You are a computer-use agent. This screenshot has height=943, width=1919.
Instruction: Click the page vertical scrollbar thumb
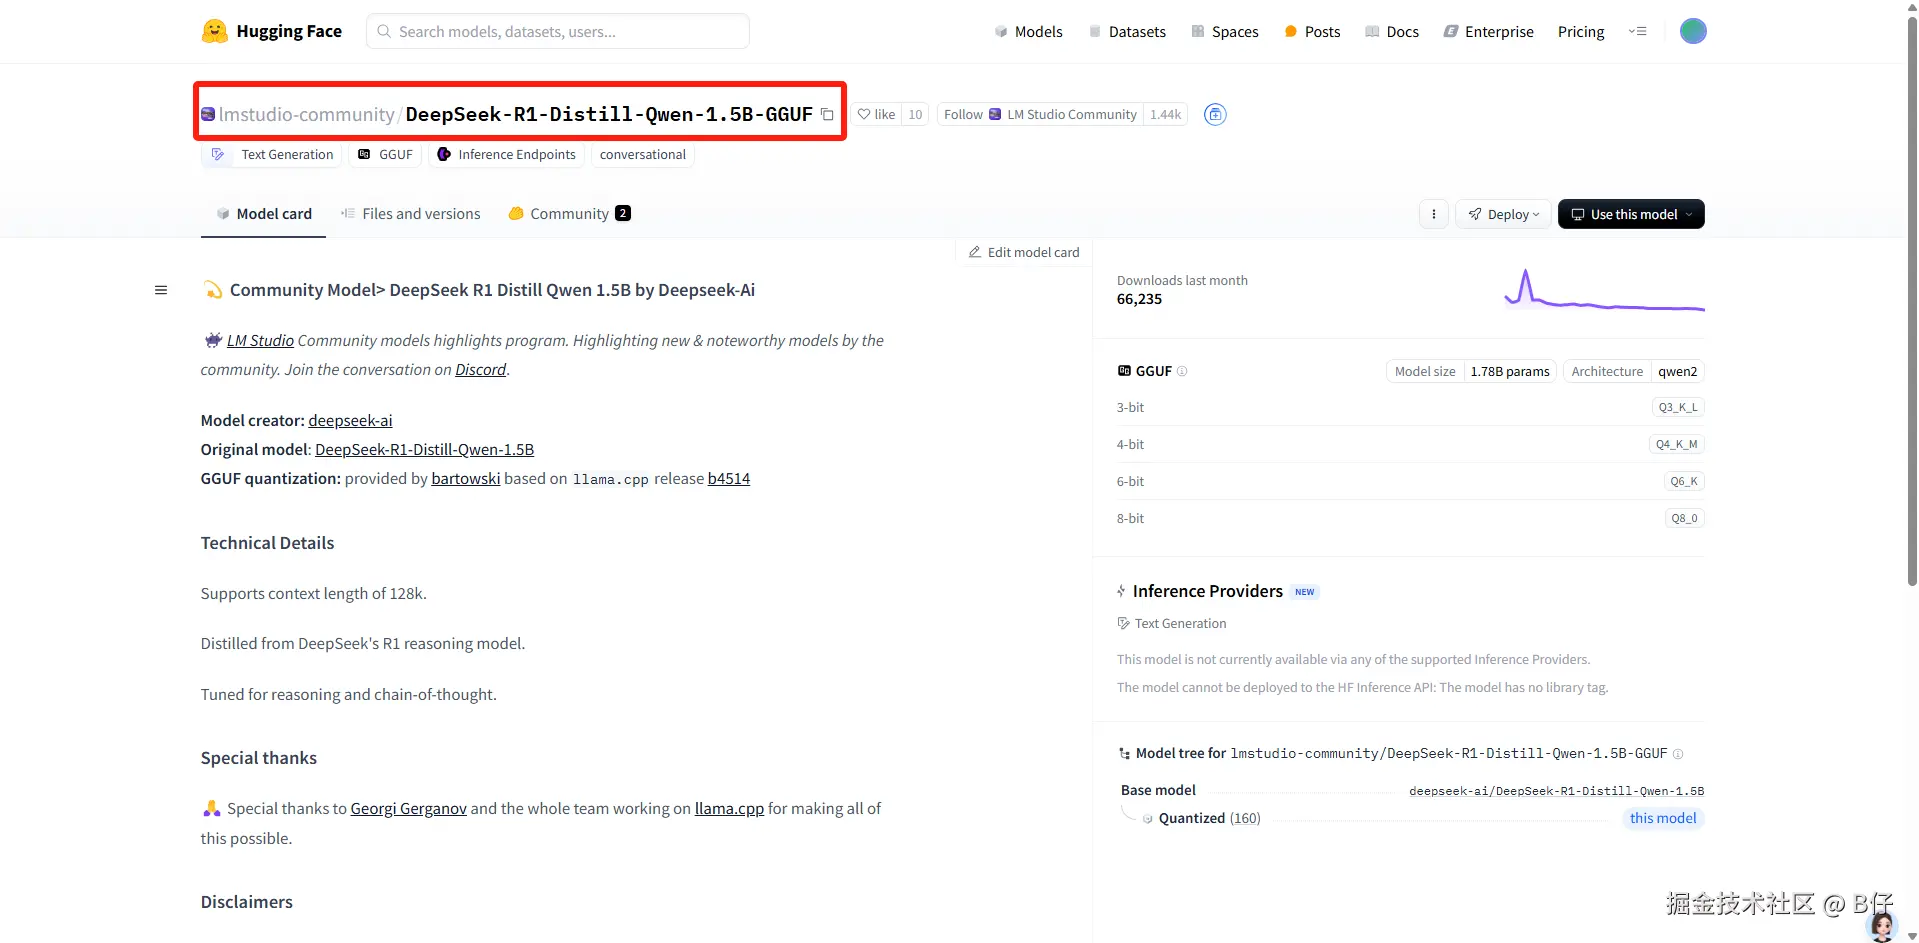point(1912,300)
